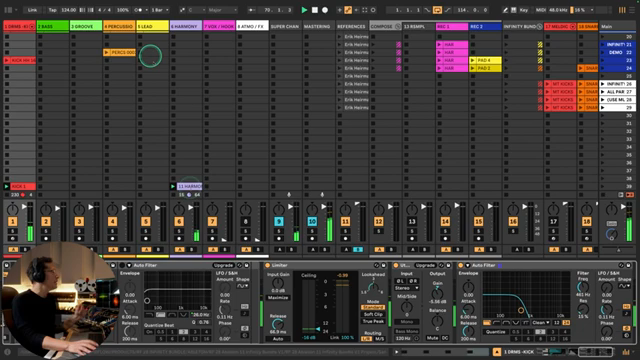Toggle the Key map mode button
The height and width of the screenshot is (360, 640).
click(524, 10)
